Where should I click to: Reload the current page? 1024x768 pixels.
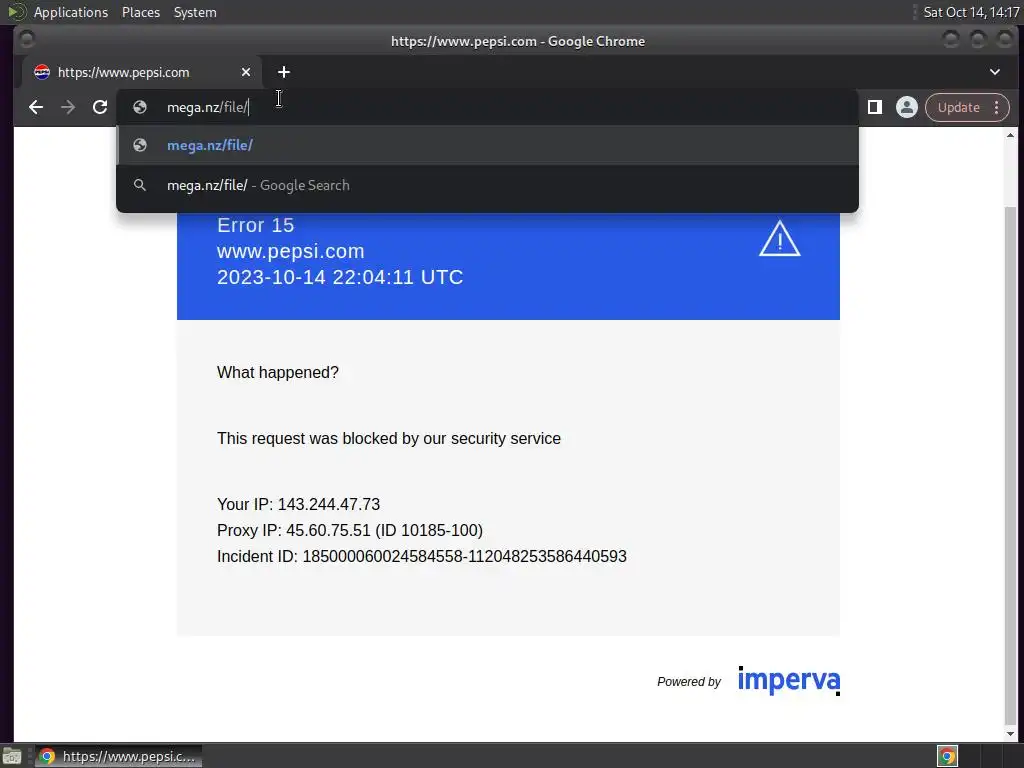100,107
